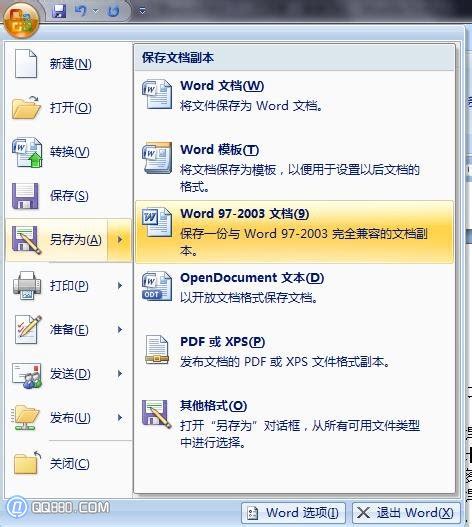
Task: Choose 关闭(C) from the Office menu
Action: coord(69,464)
